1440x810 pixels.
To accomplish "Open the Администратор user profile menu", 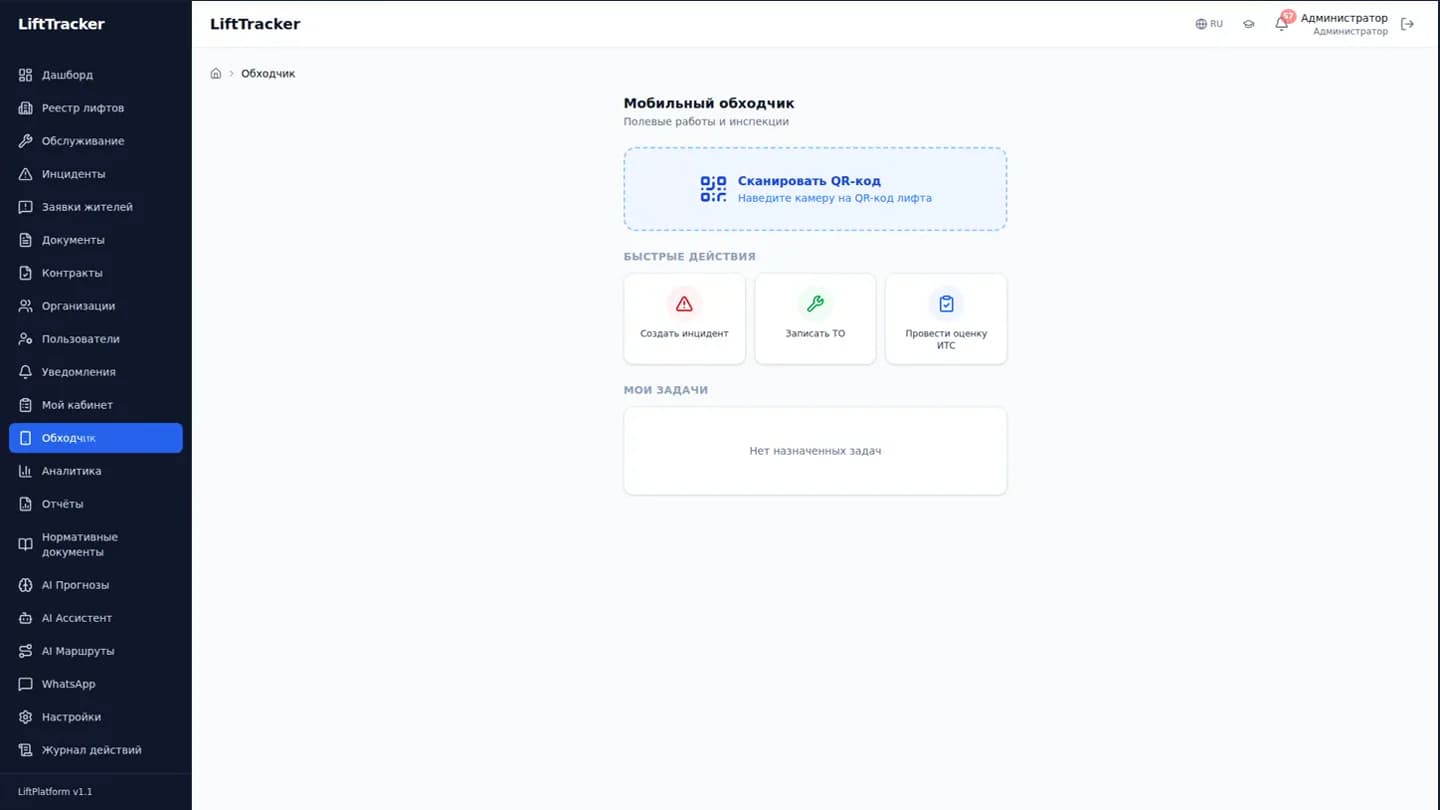I will pyautogui.click(x=1344, y=24).
